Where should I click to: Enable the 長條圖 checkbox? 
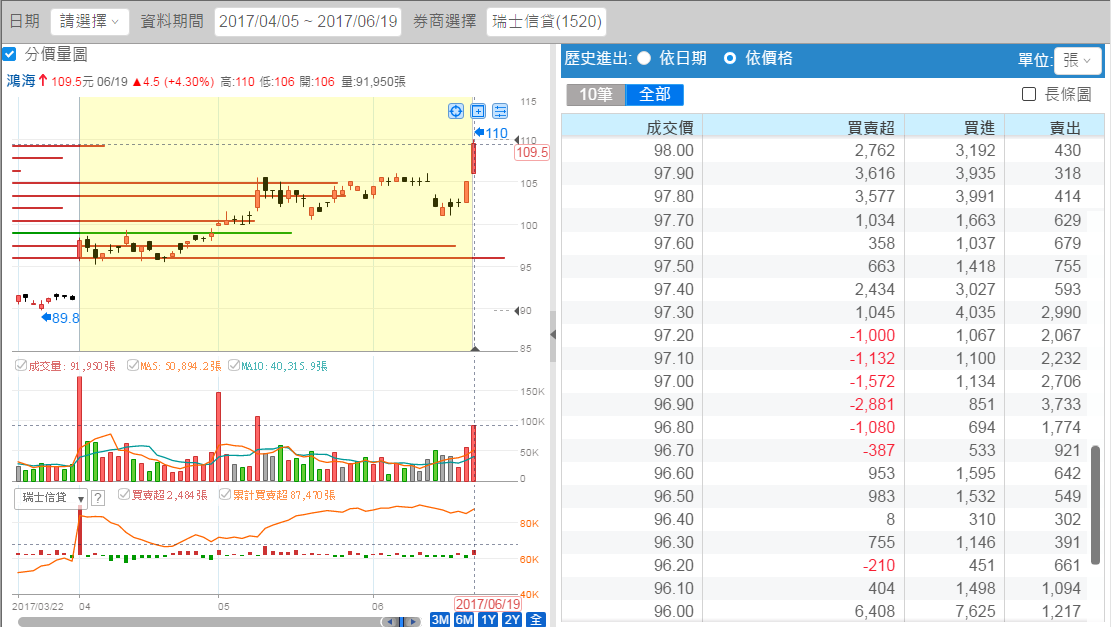coord(1029,94)
